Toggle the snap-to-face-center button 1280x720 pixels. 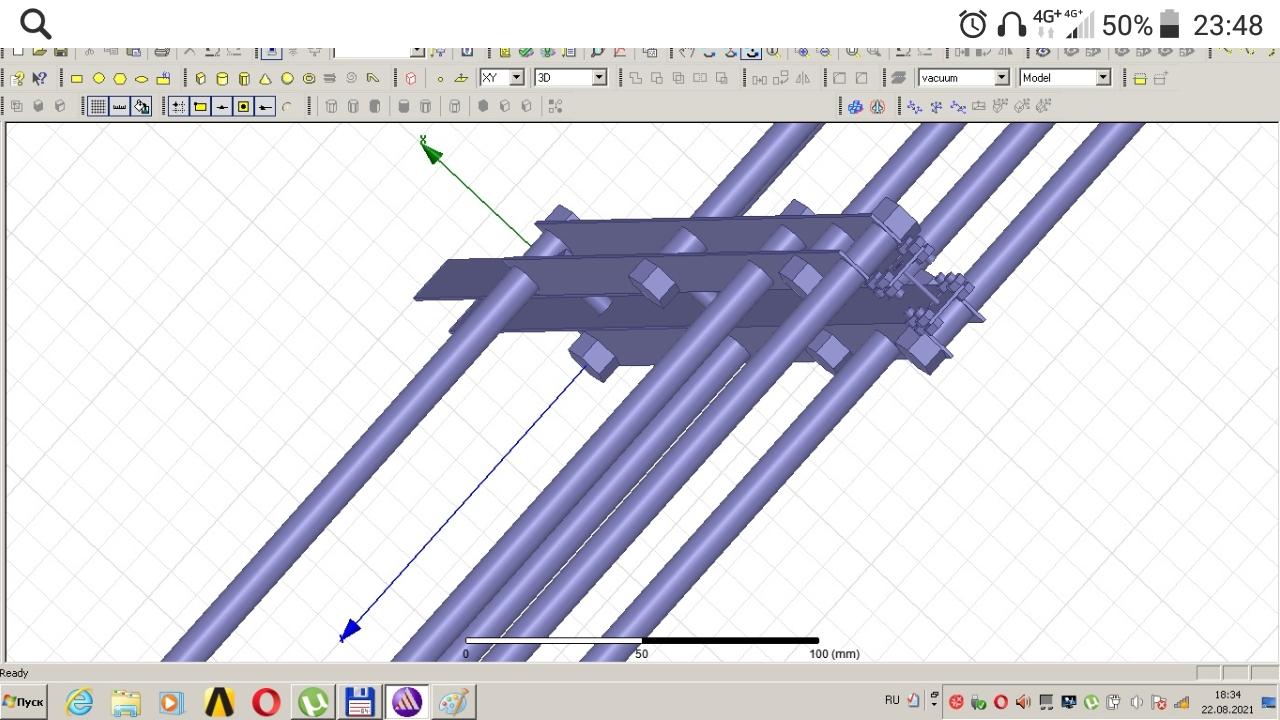pos(243,106)
